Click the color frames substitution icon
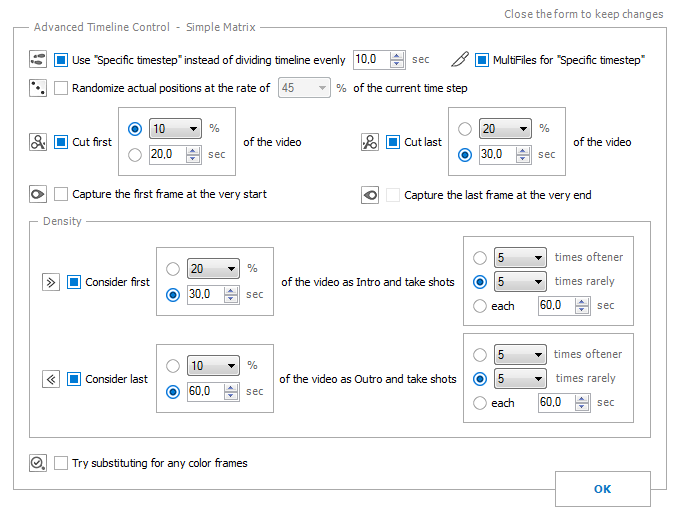 coord(38,463)
